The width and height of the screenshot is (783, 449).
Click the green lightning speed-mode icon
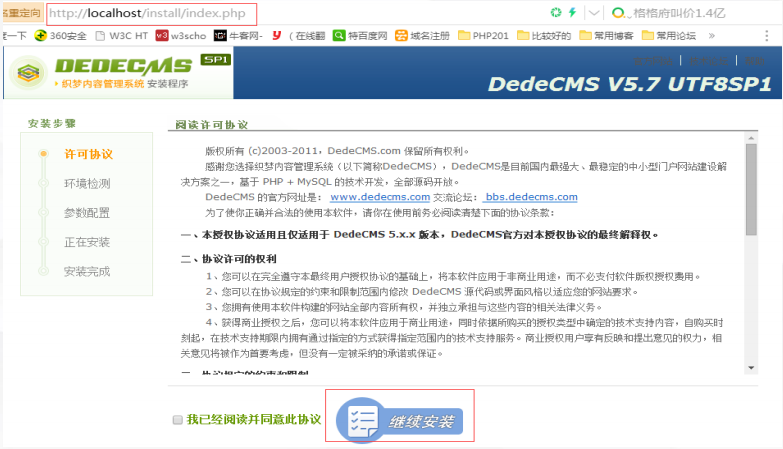pyautogui.click(x=572, y=12)
